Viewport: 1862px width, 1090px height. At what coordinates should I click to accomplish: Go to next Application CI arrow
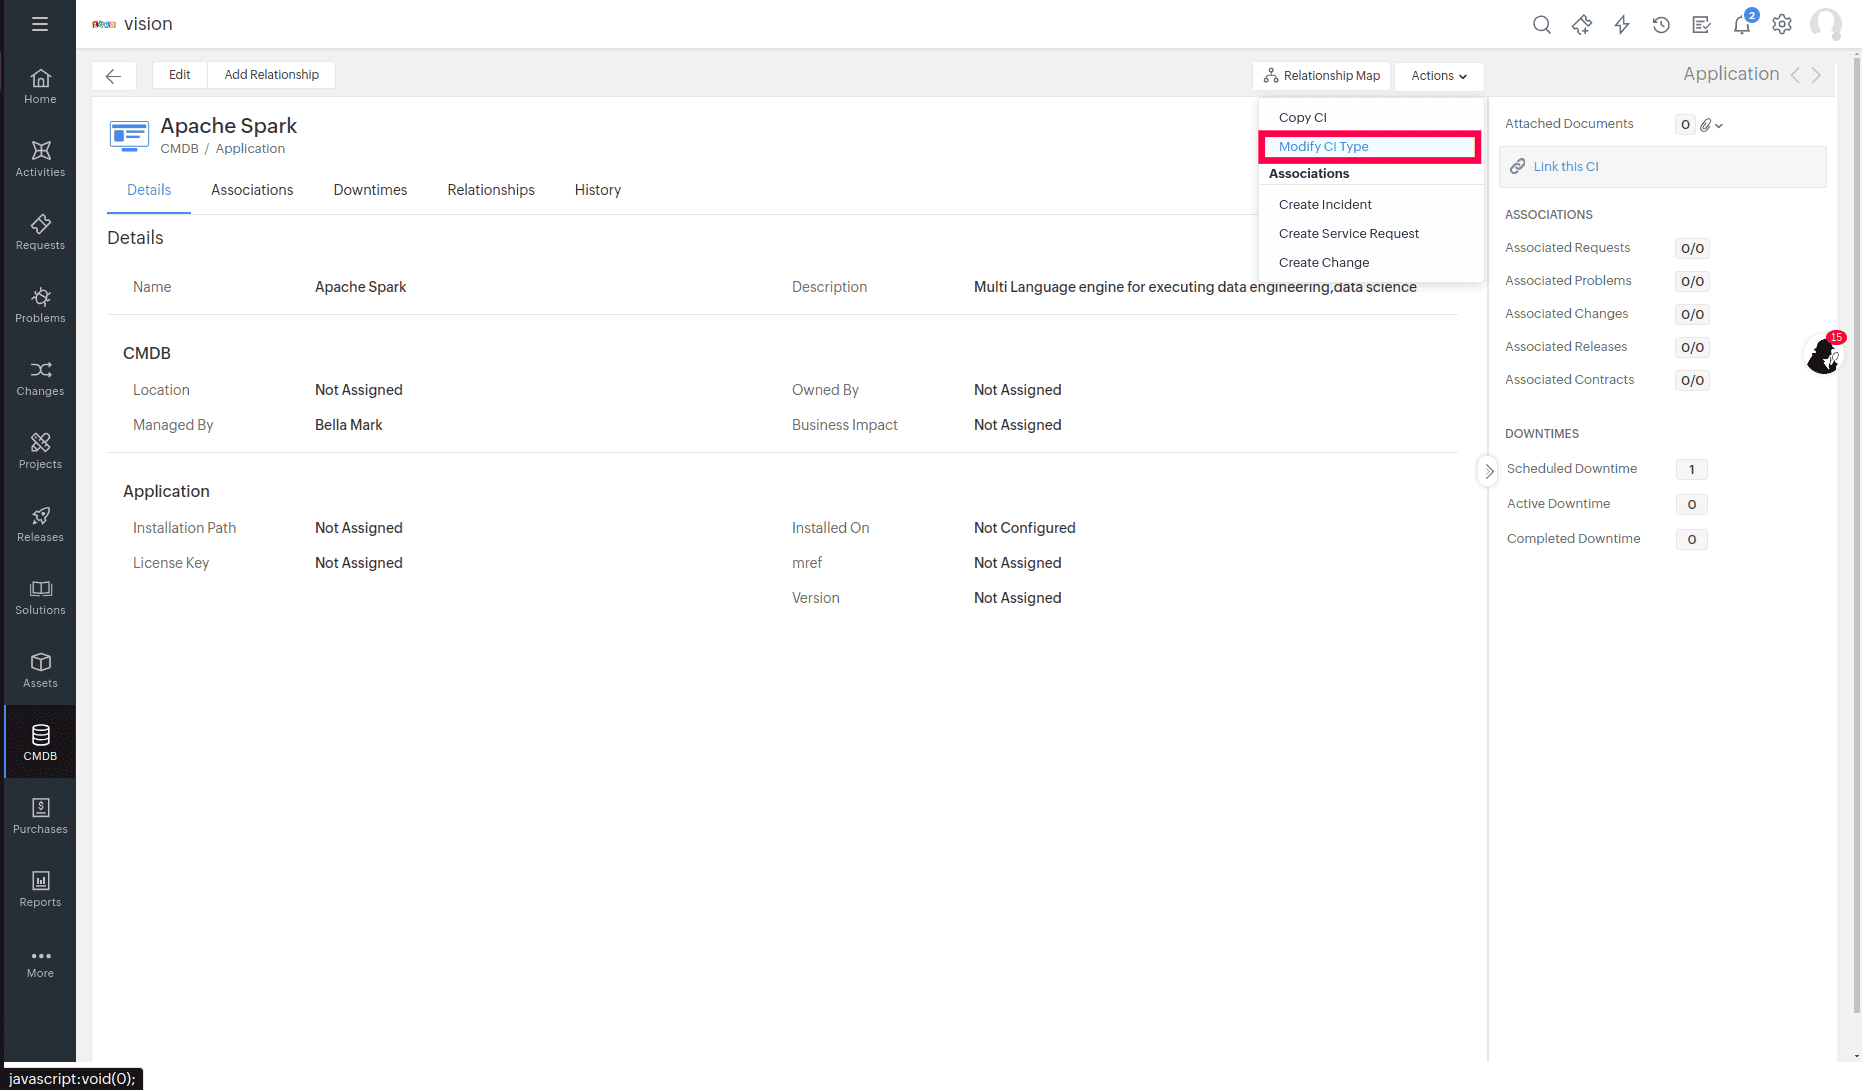pos(1816,75)
